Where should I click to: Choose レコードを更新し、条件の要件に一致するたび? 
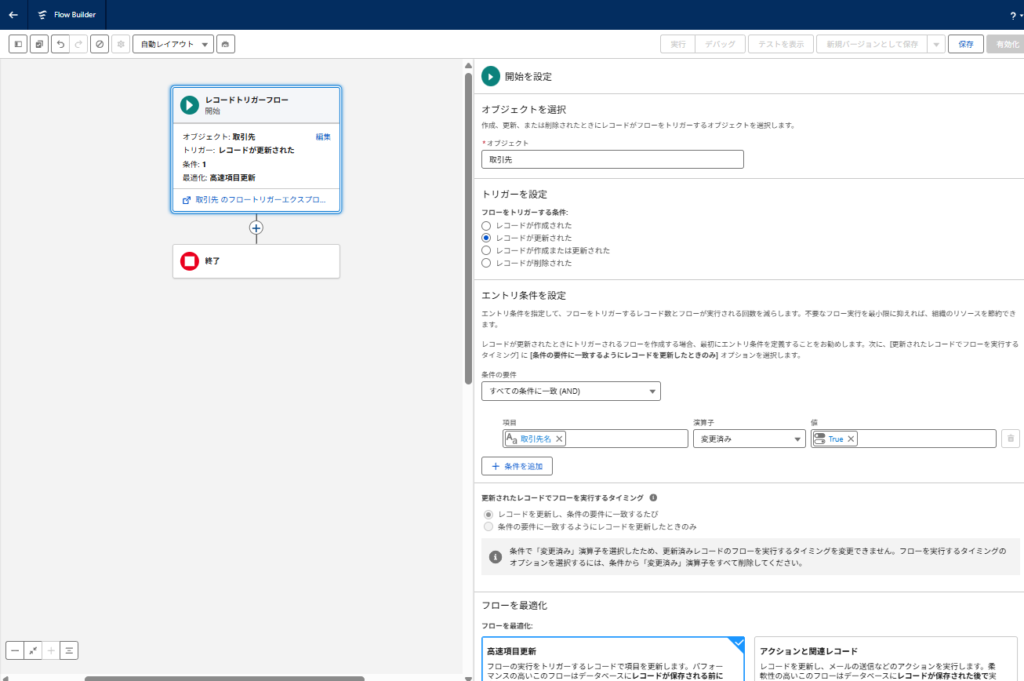tap(488, 515)
